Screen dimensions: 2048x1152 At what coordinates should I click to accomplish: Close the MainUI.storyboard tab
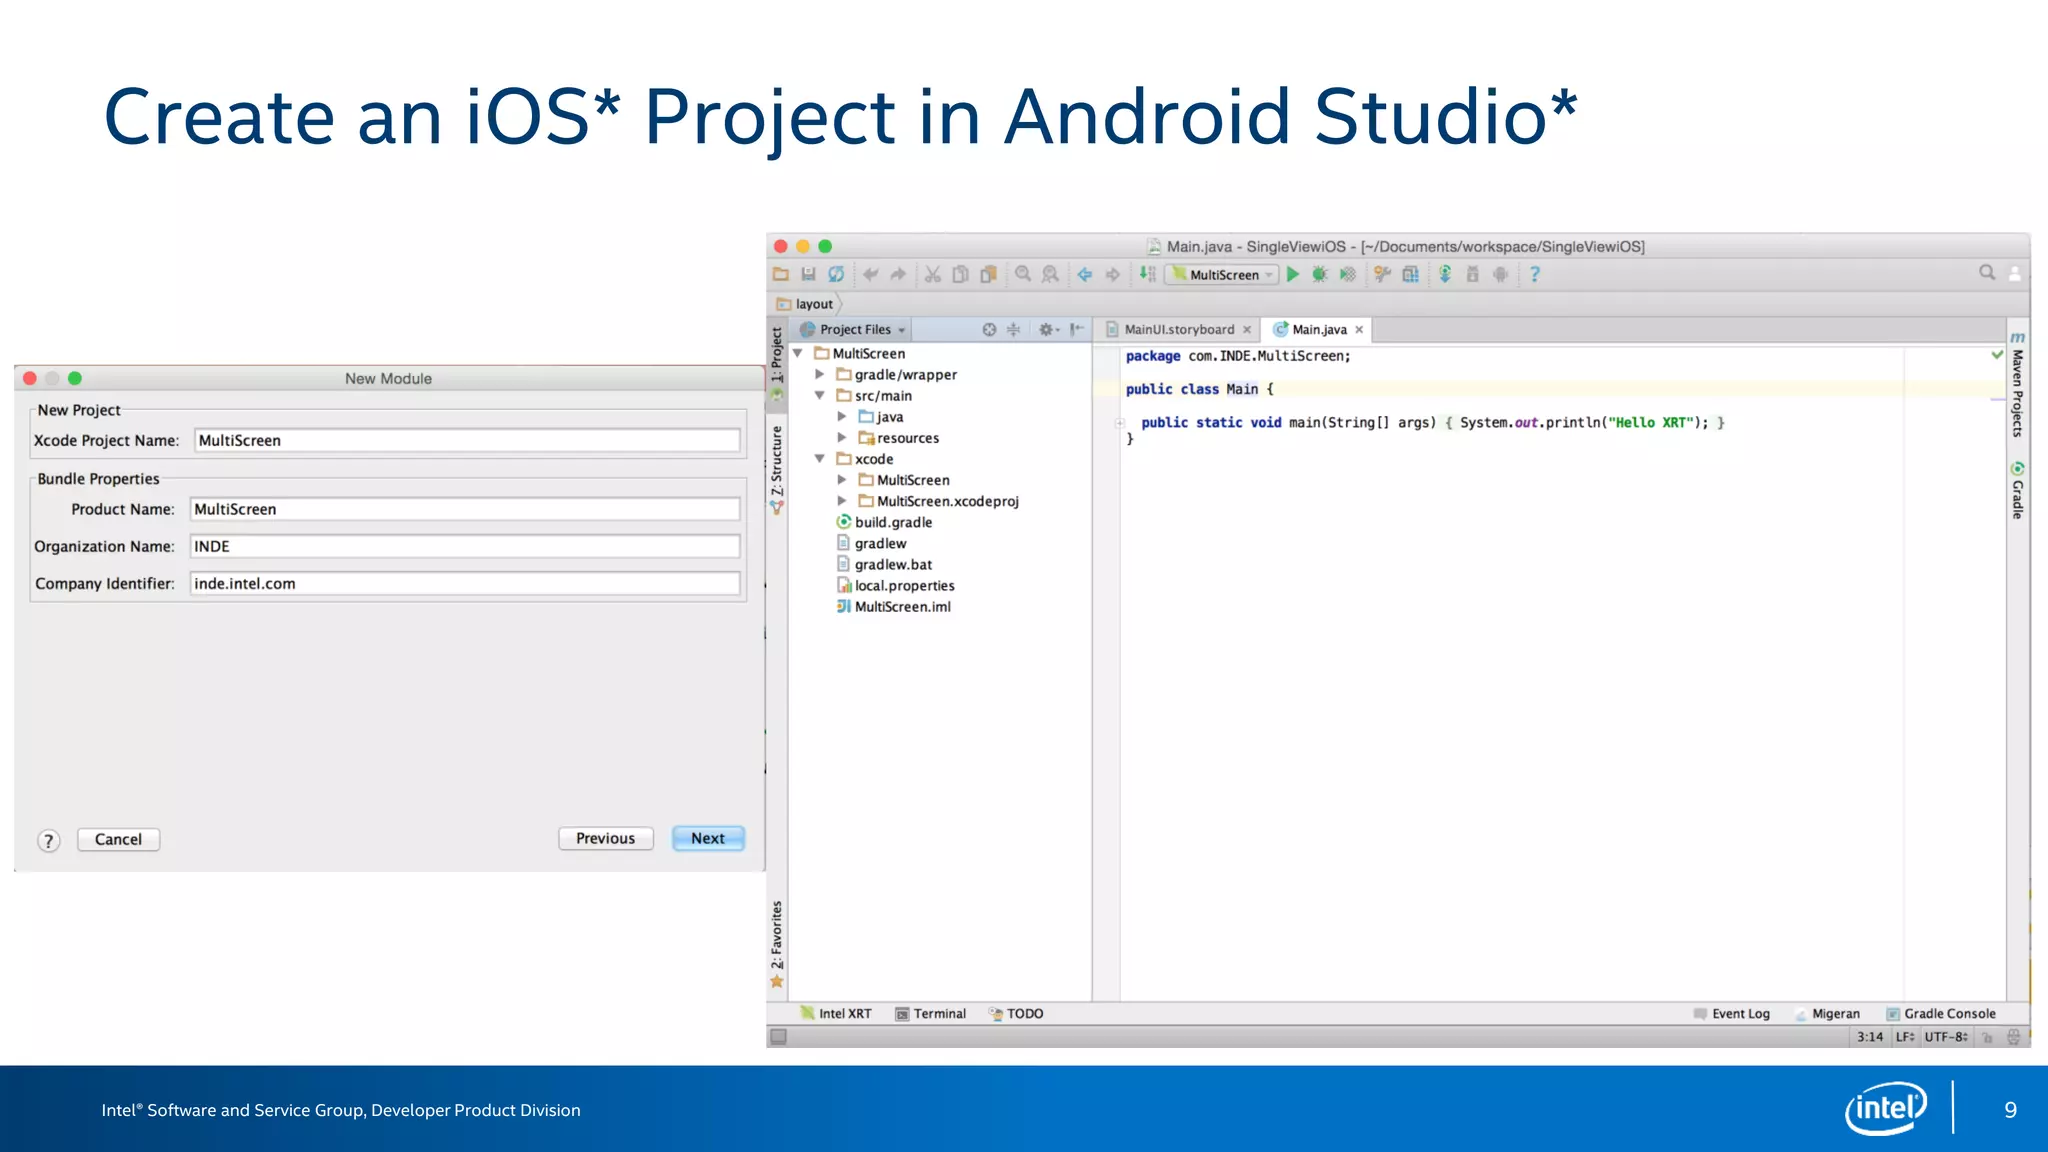click(1247, 329)
